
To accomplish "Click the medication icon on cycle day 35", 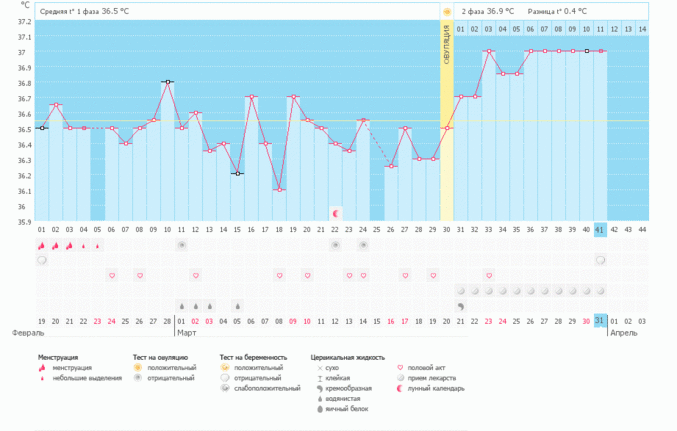I will [x=517, y=291].
